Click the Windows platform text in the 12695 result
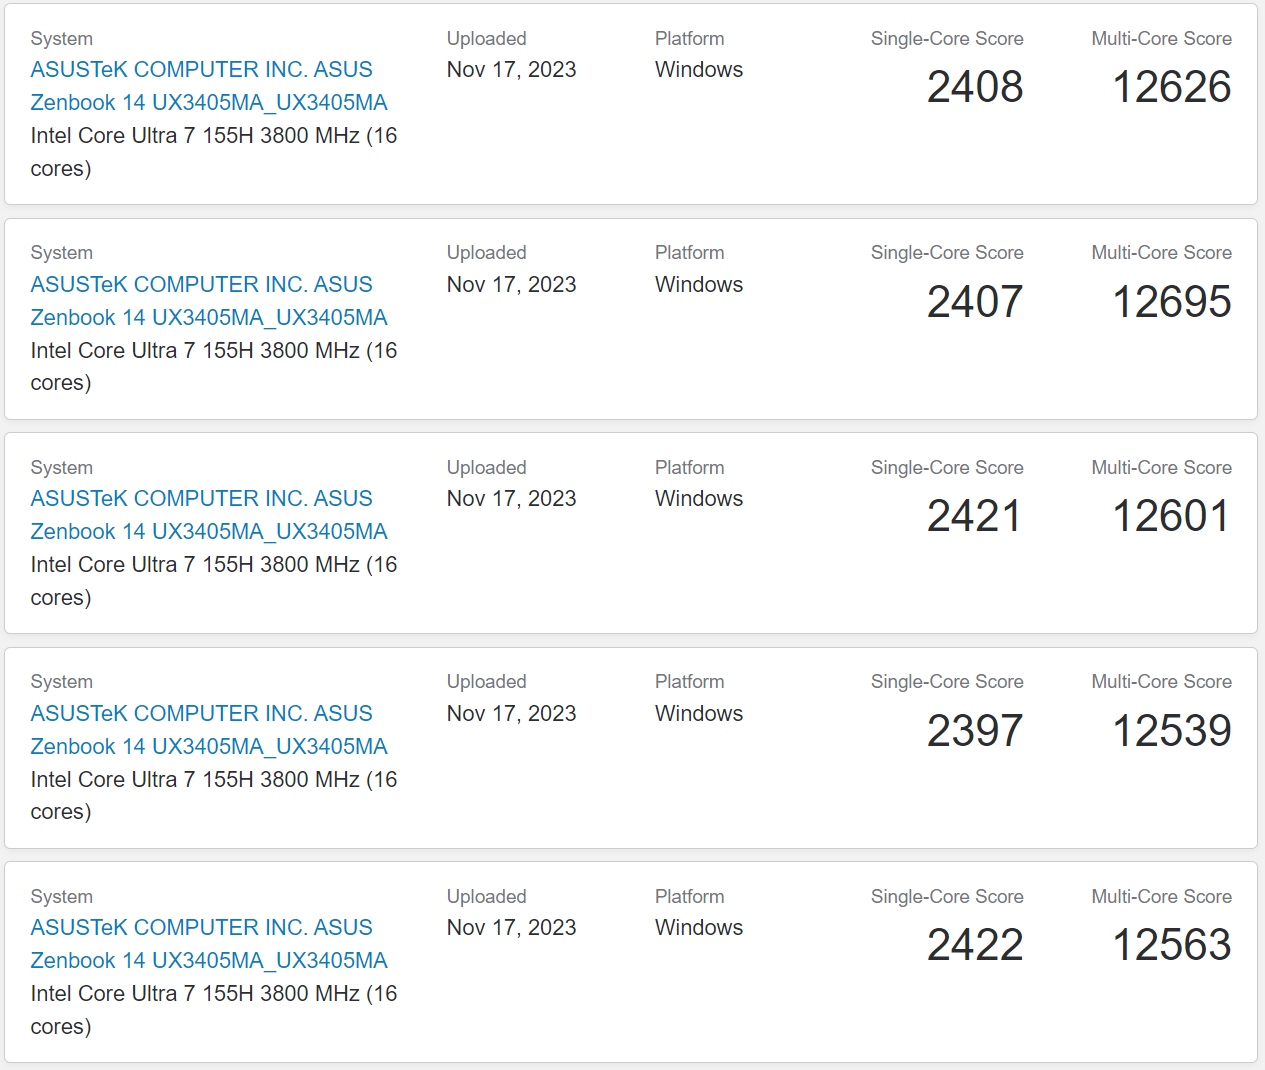The height and width of the screenshot is (1070, 1265). 698,285
